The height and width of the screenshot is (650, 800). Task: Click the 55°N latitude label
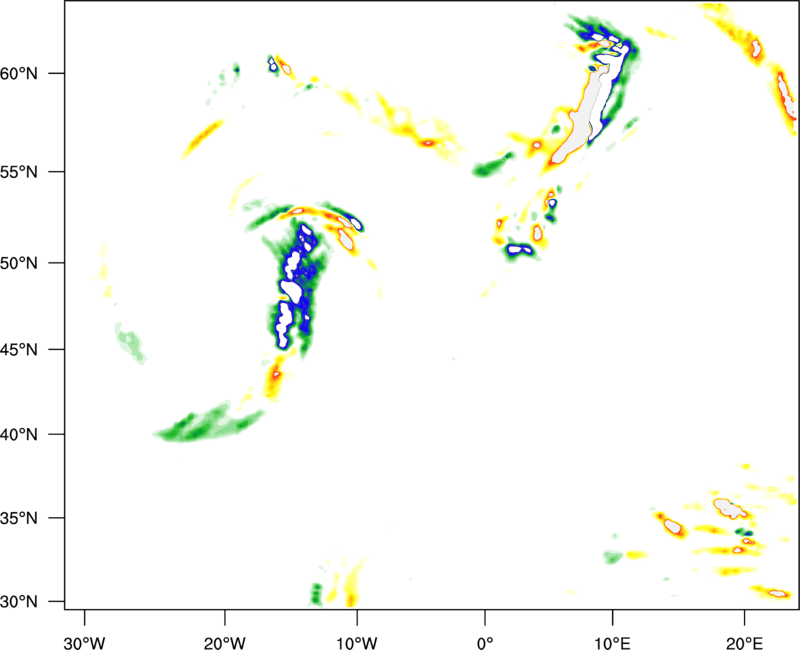click(x=19, y=172)
